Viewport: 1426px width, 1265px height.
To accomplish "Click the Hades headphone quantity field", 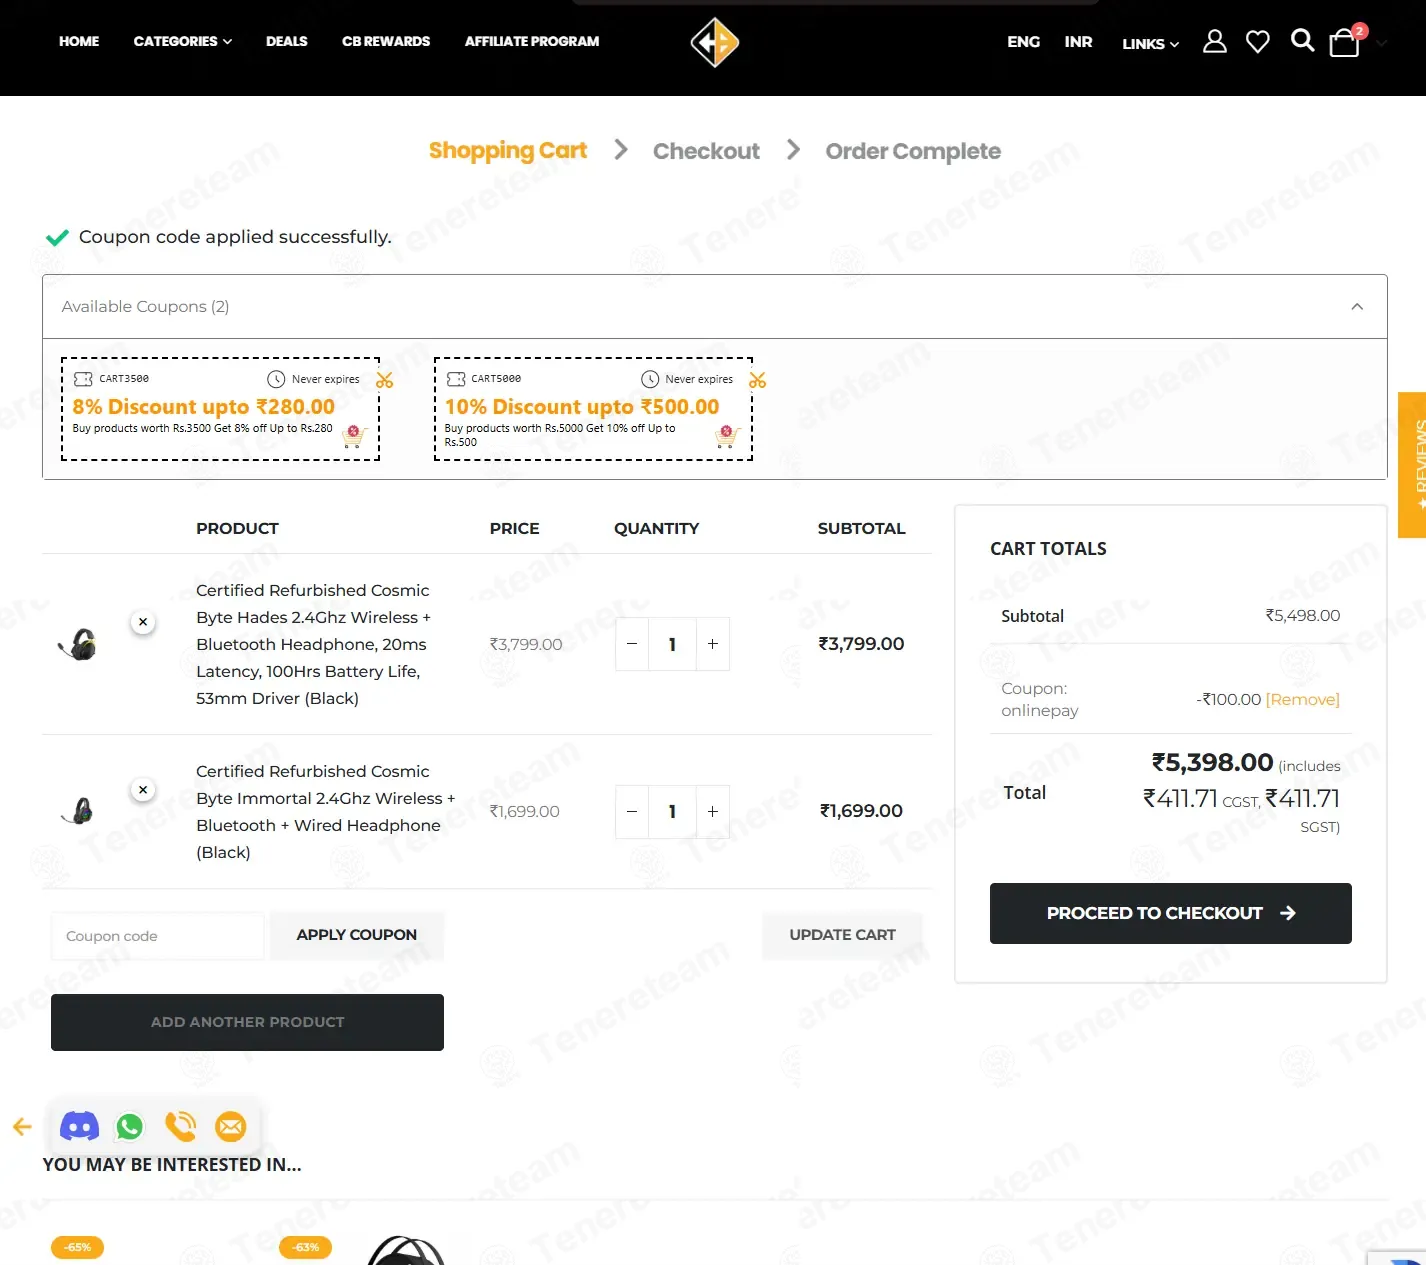I will coord(672,644).
